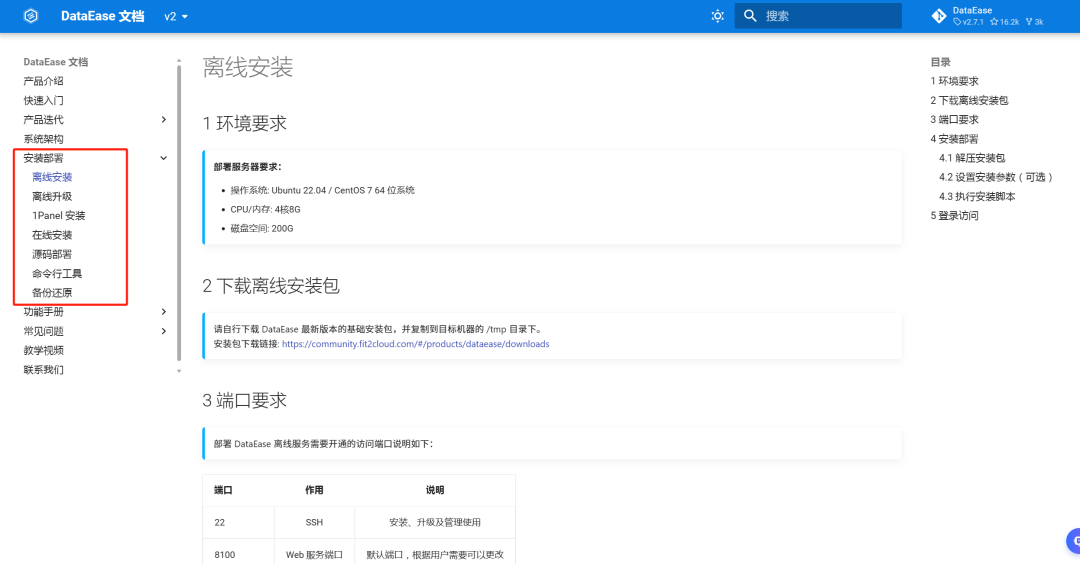This screenshot has width=1080, height=564.
Task: Jump to 3 端口要求 in contents
Action: [x=955, y=119]
